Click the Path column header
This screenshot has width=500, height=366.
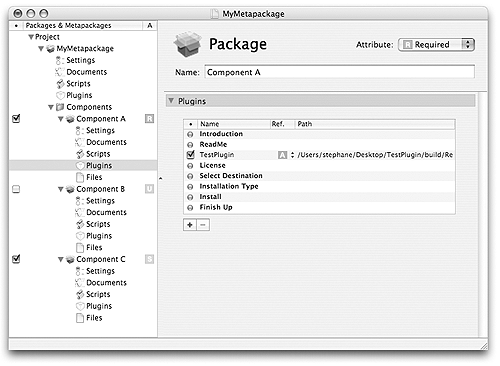375,124
